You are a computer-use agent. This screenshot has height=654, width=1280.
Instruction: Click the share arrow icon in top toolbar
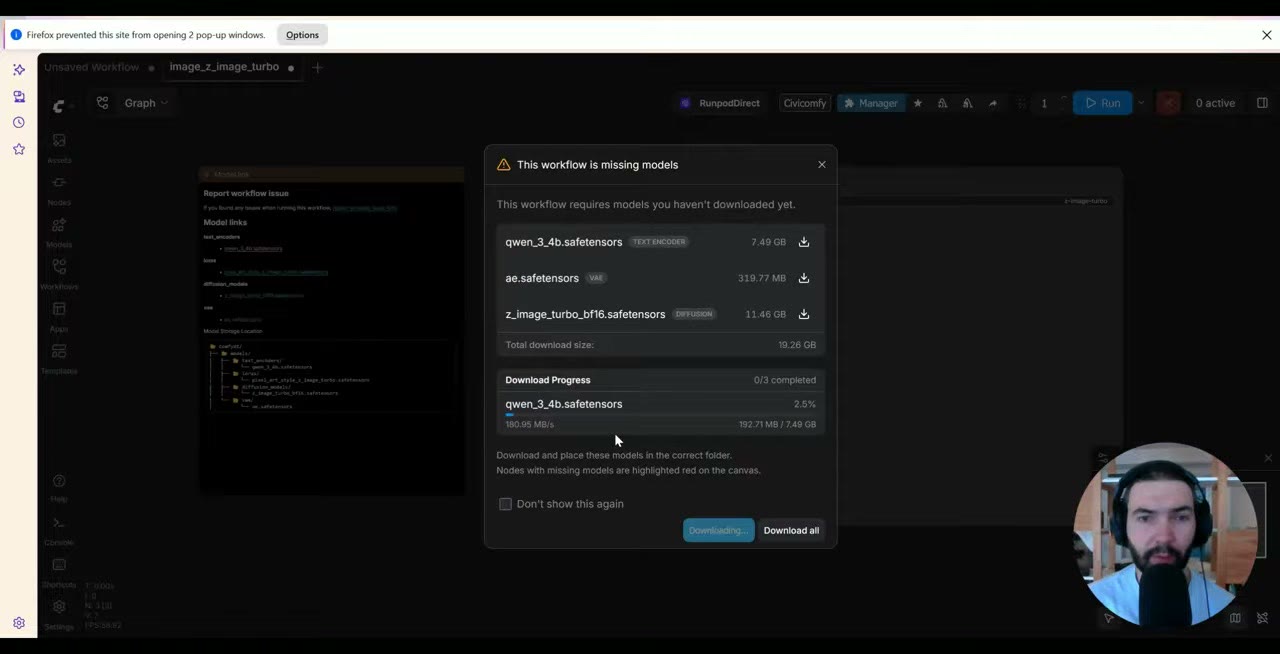(992, 103)
